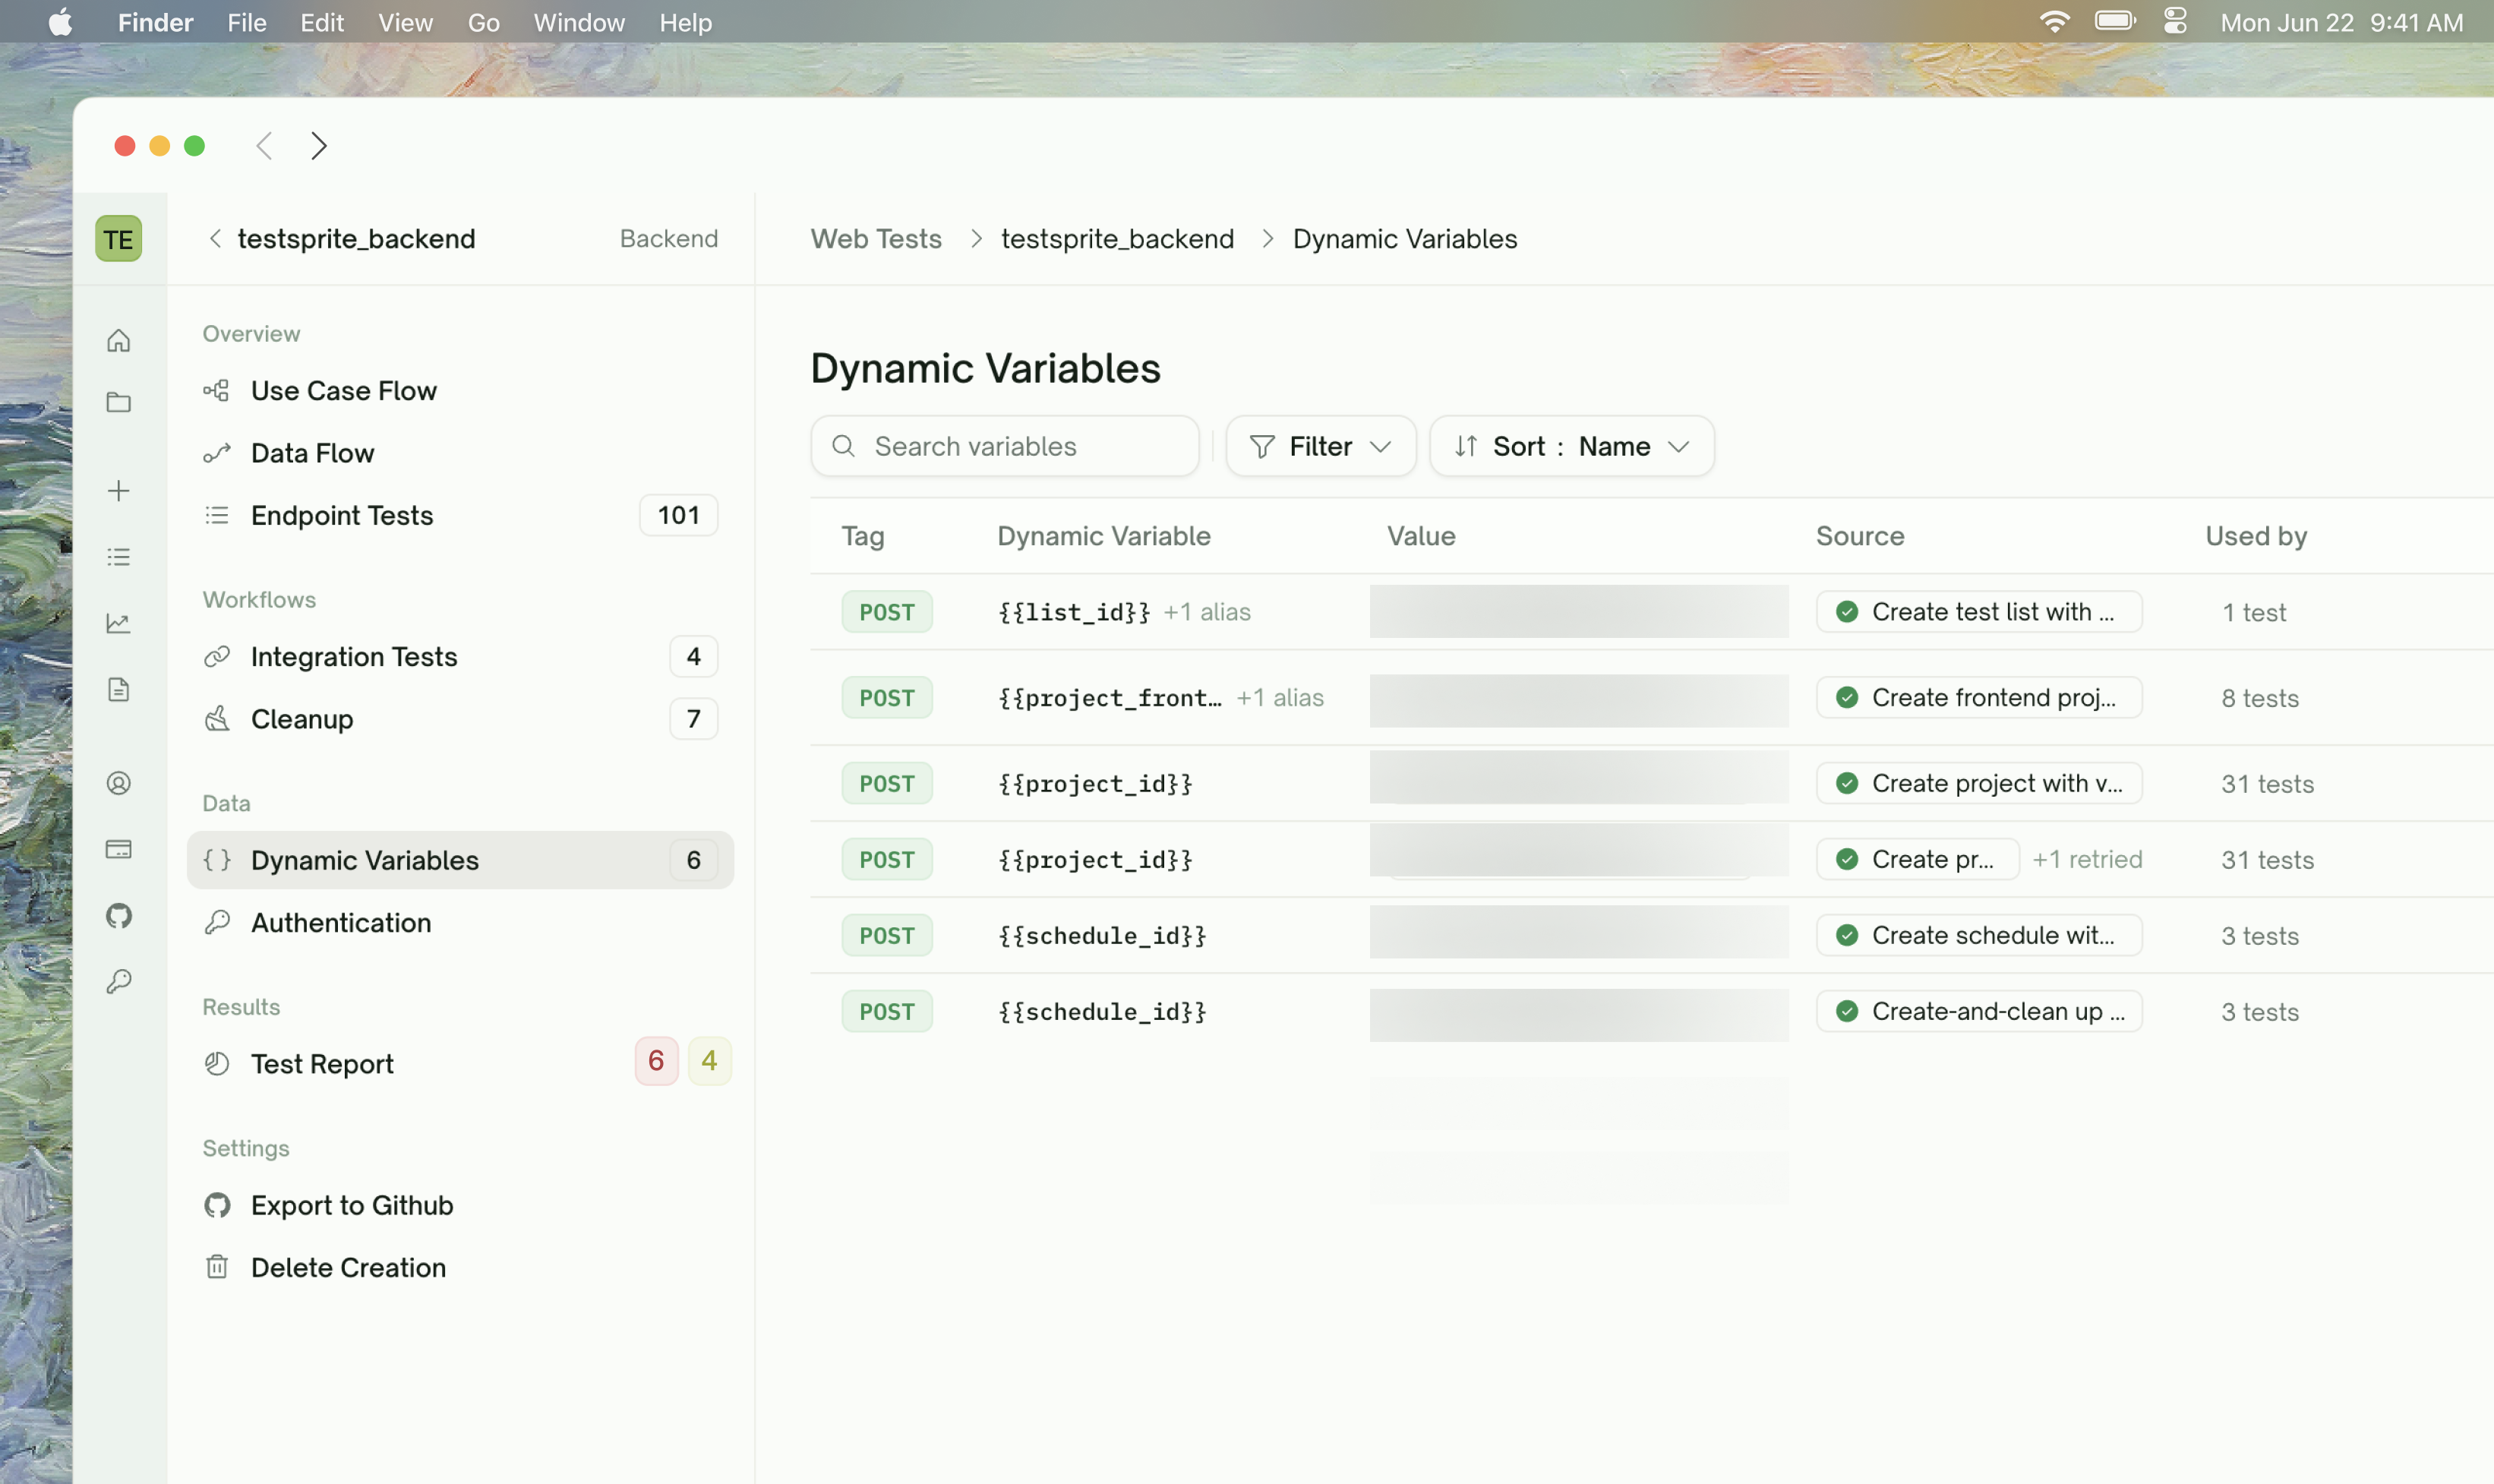Click the Used by column header

2256,536
